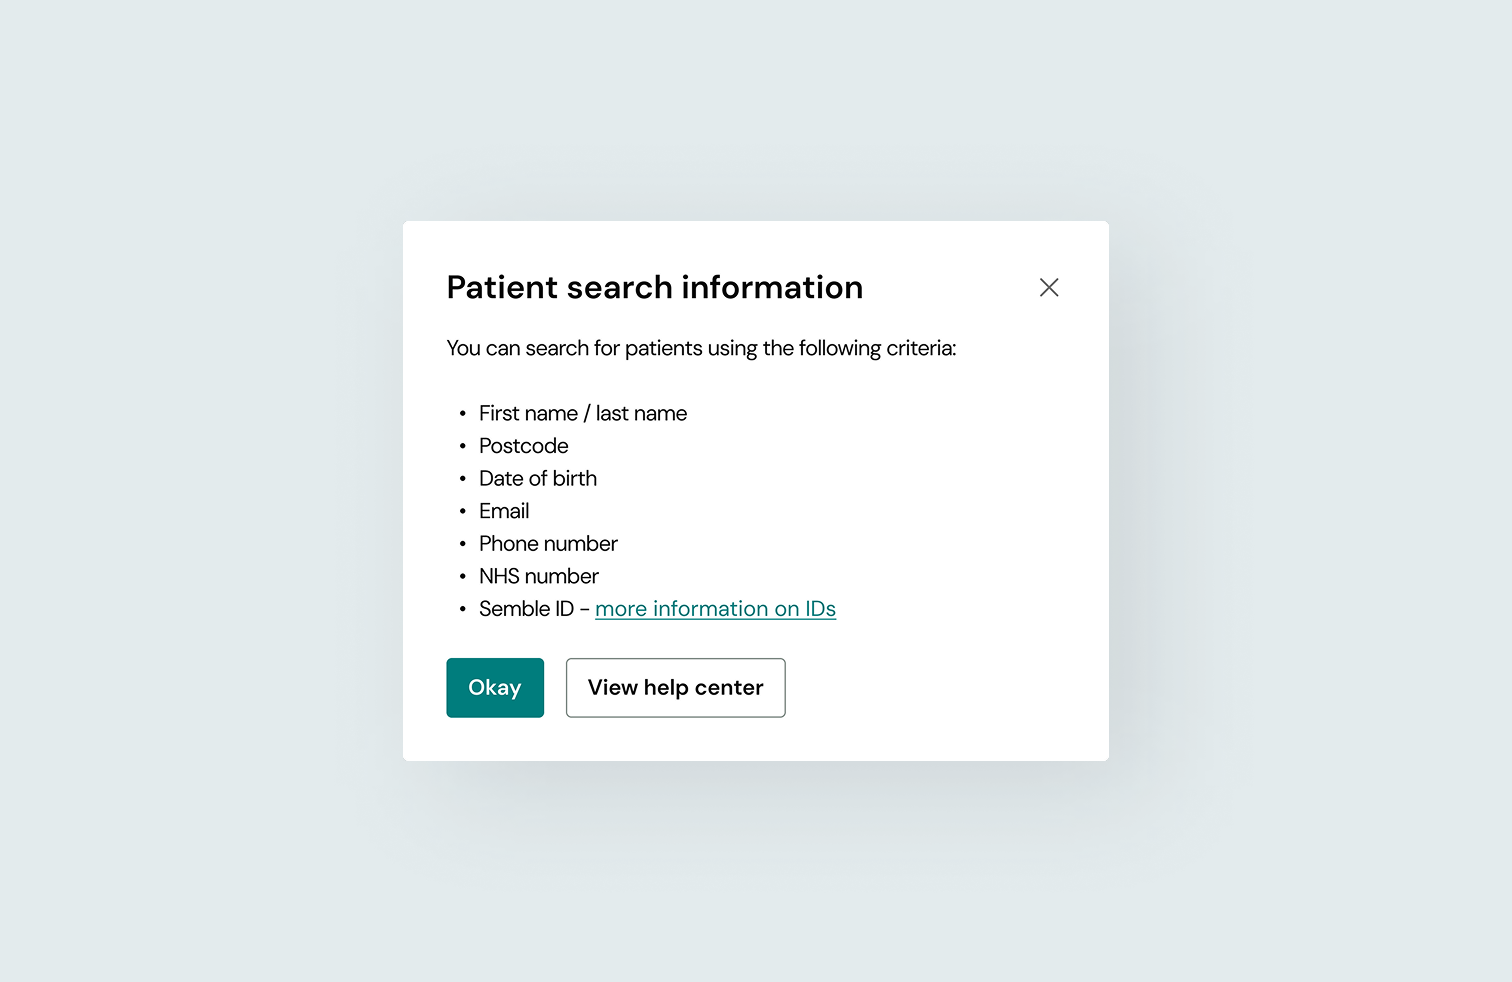
Task: Click the introductory criteria sentence
Action: (701, 348)
